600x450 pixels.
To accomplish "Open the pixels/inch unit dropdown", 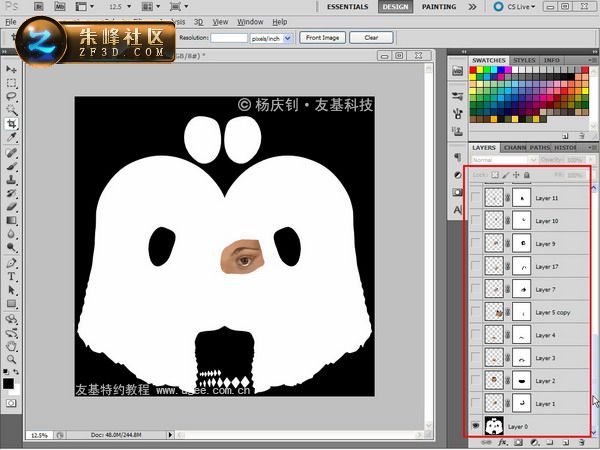I will 287,38.
